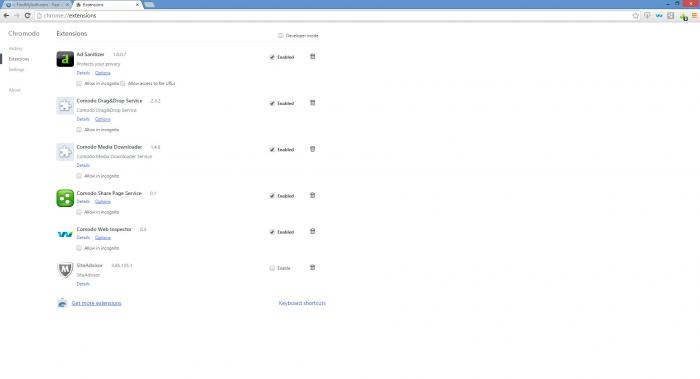Uncheck Enabled for Comodo Share Page Service
The width and height of the screenshot is (700, 379).
click(272, 196)
